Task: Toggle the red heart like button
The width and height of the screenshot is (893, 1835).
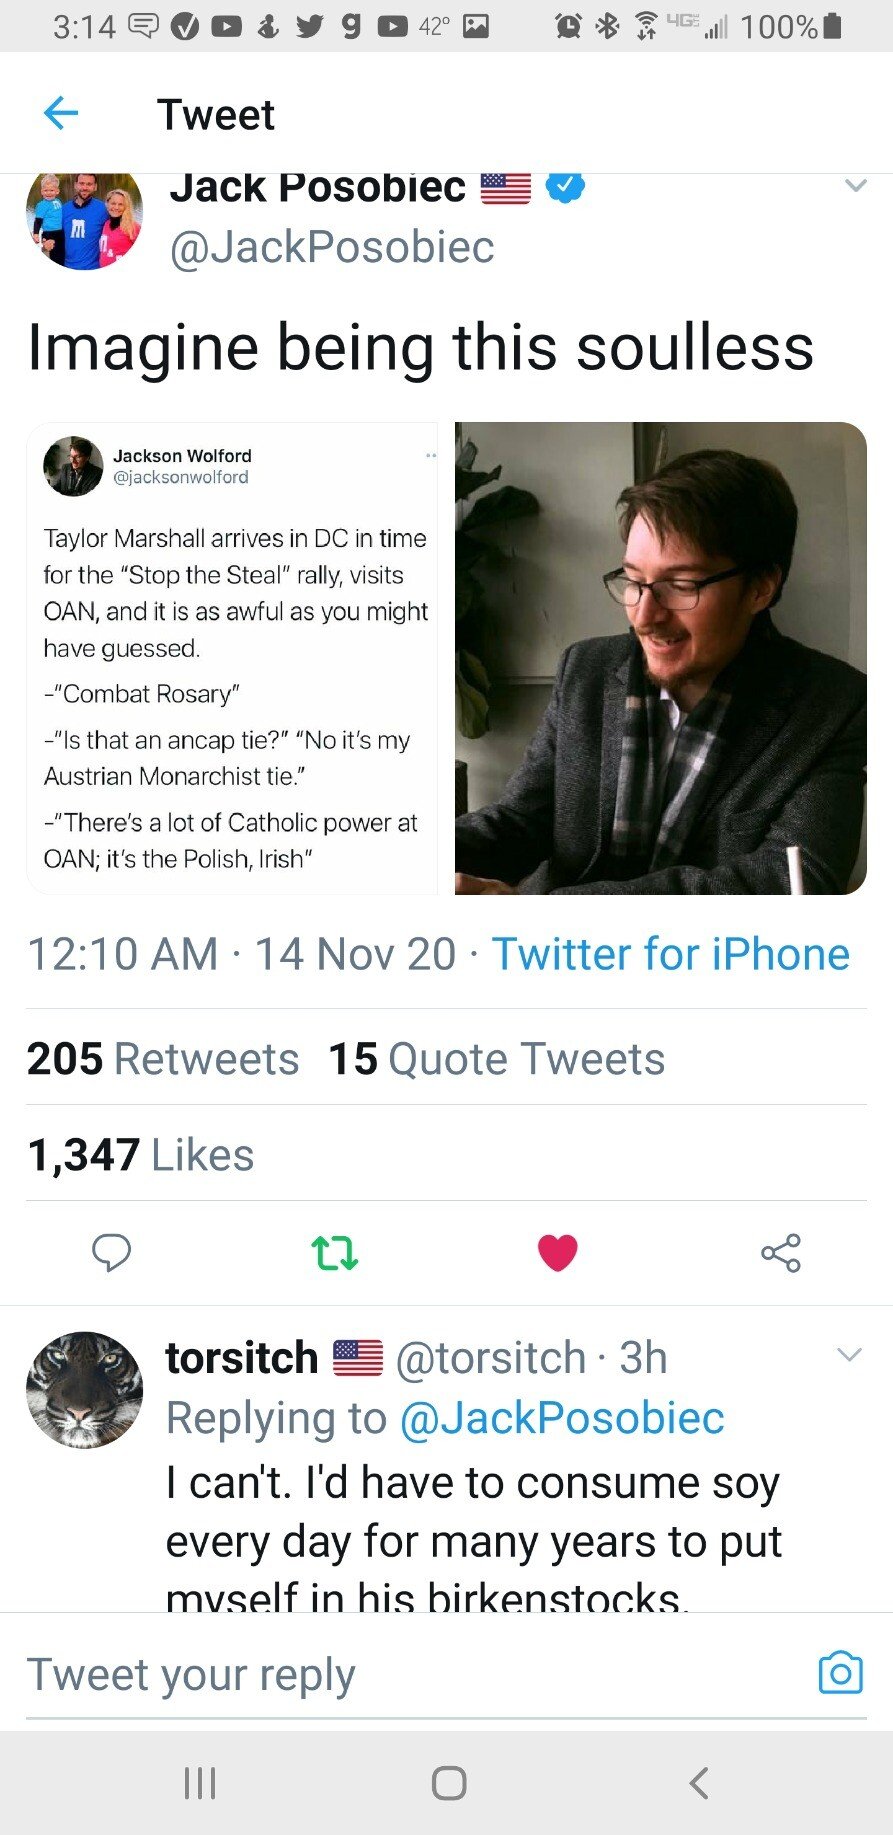Action: point(557,1252)
